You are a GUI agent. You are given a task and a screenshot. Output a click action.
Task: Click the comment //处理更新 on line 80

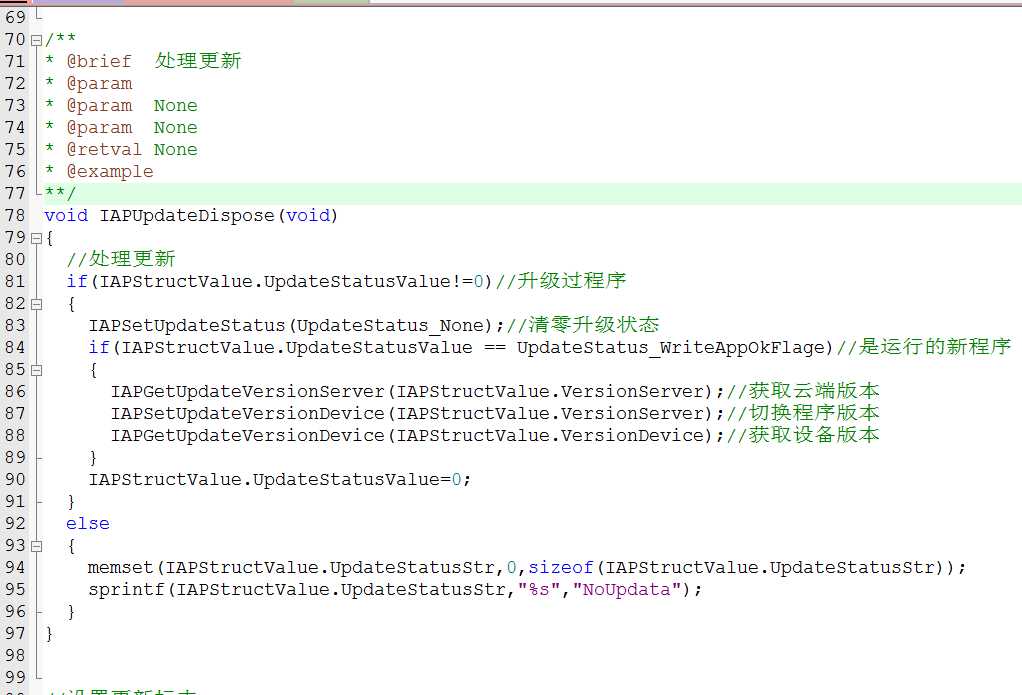tap(121, 259)
